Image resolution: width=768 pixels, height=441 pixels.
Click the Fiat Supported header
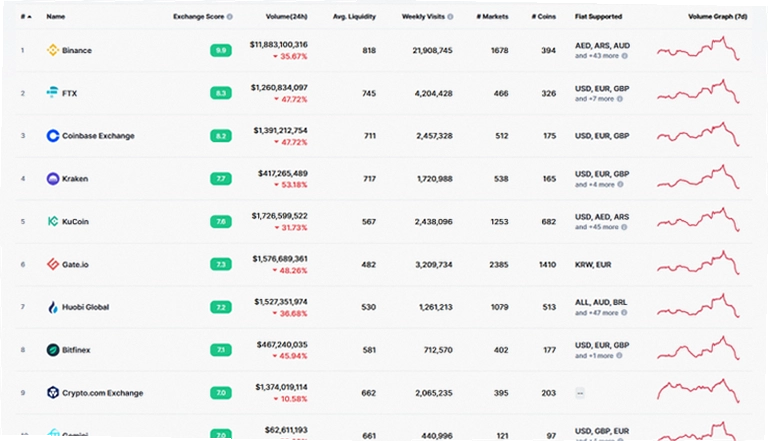598,17
